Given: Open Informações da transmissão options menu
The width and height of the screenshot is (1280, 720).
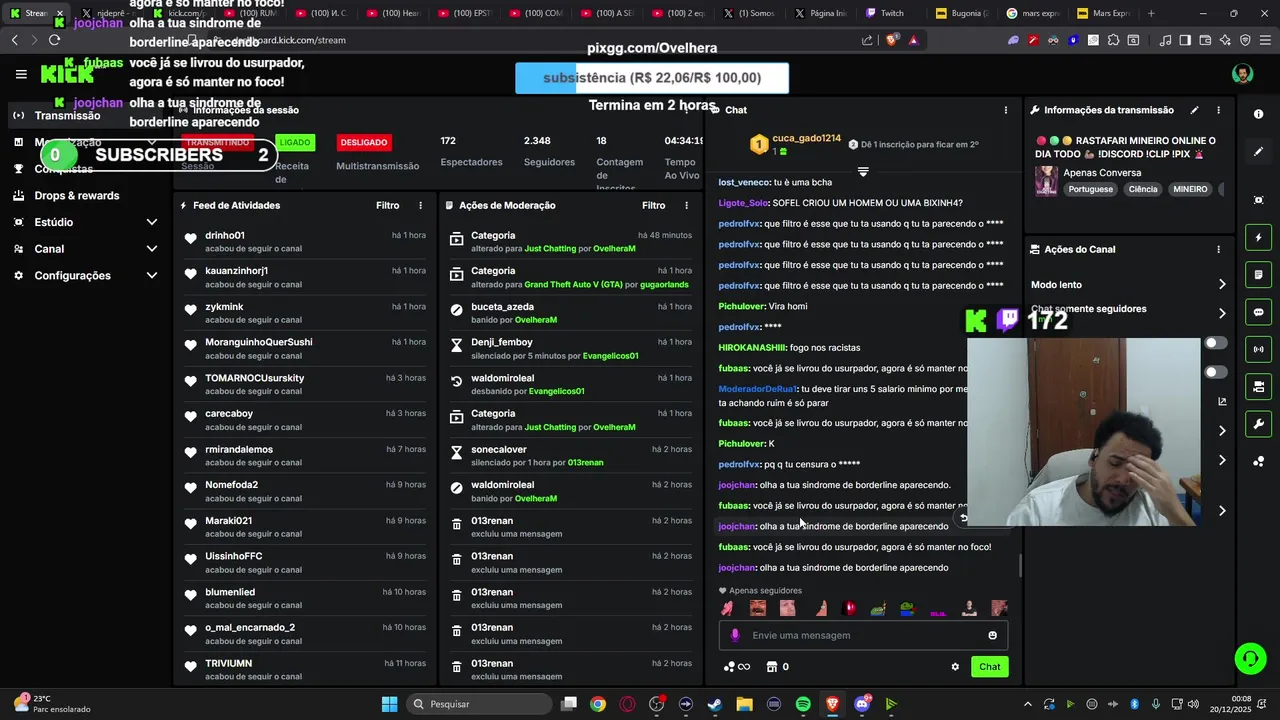Looking at the screenshot, I should click(1218, 110).
